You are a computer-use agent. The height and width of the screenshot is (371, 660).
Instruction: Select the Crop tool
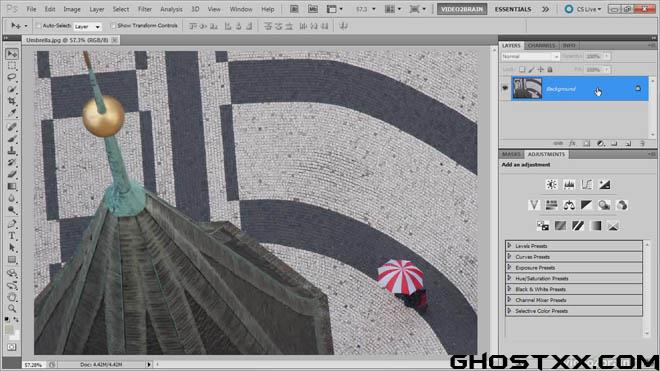pyautogui.click(x=12, y=101)
